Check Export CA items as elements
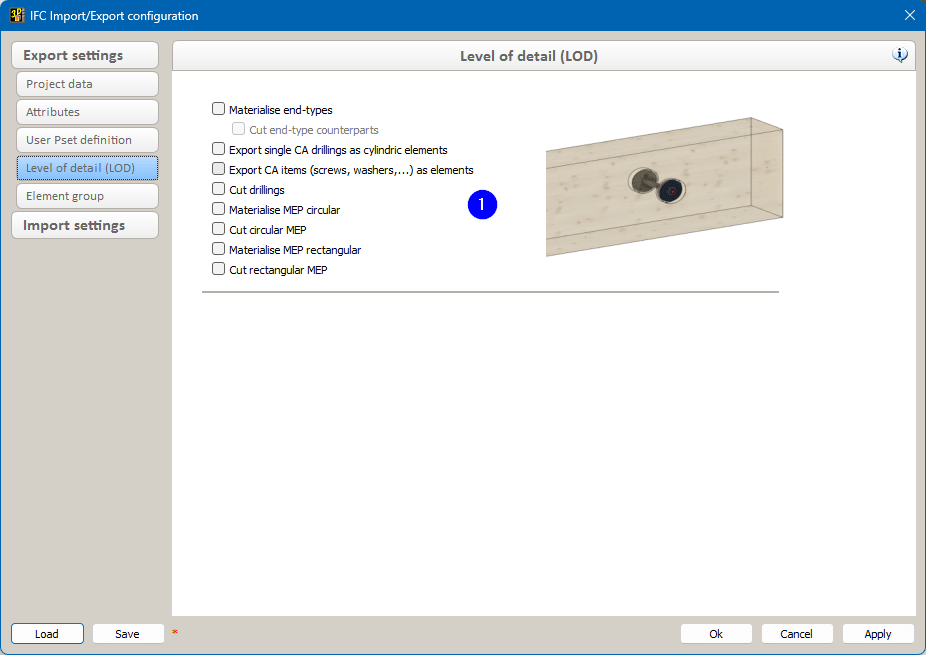Screen dimensions: 926x655 point(219,169)
